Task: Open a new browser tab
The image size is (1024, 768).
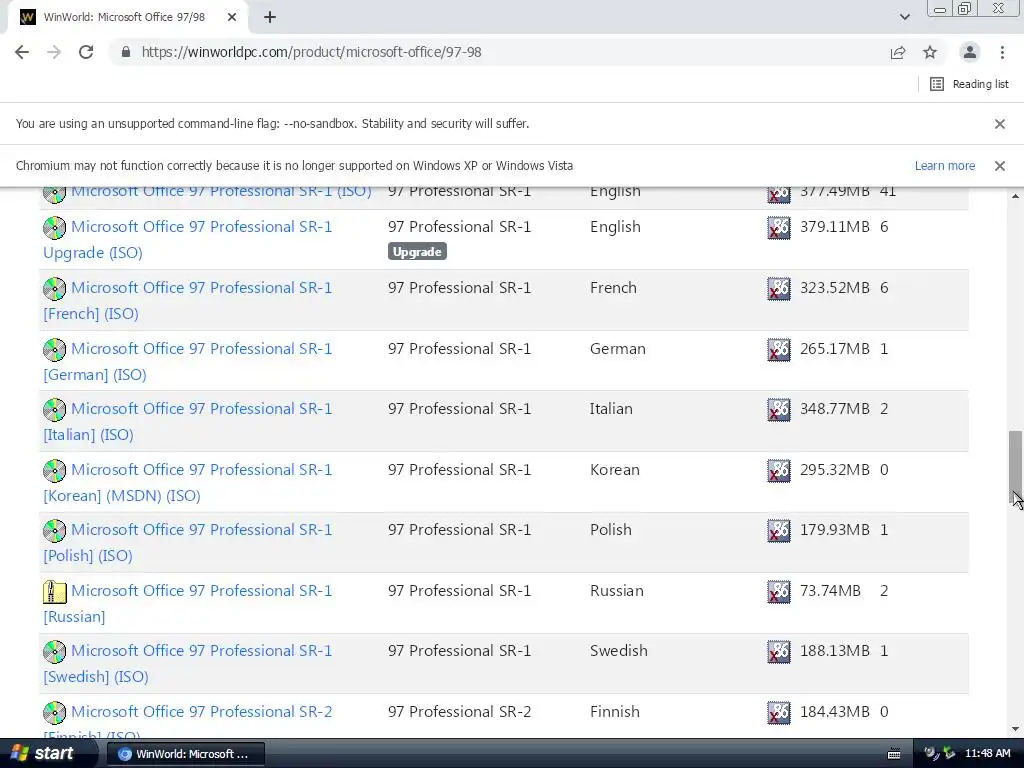Action: click(270, 18)
